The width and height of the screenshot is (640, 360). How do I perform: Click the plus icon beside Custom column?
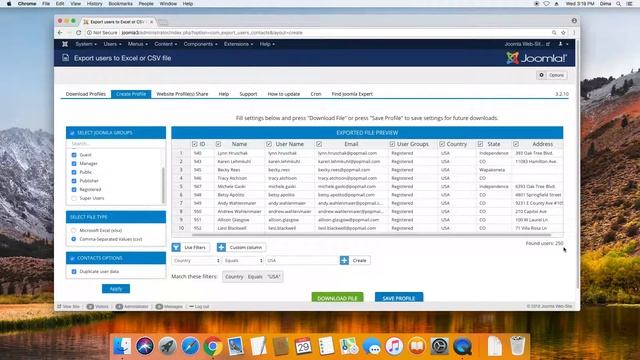pyautogui.click(x=221, y=247)
